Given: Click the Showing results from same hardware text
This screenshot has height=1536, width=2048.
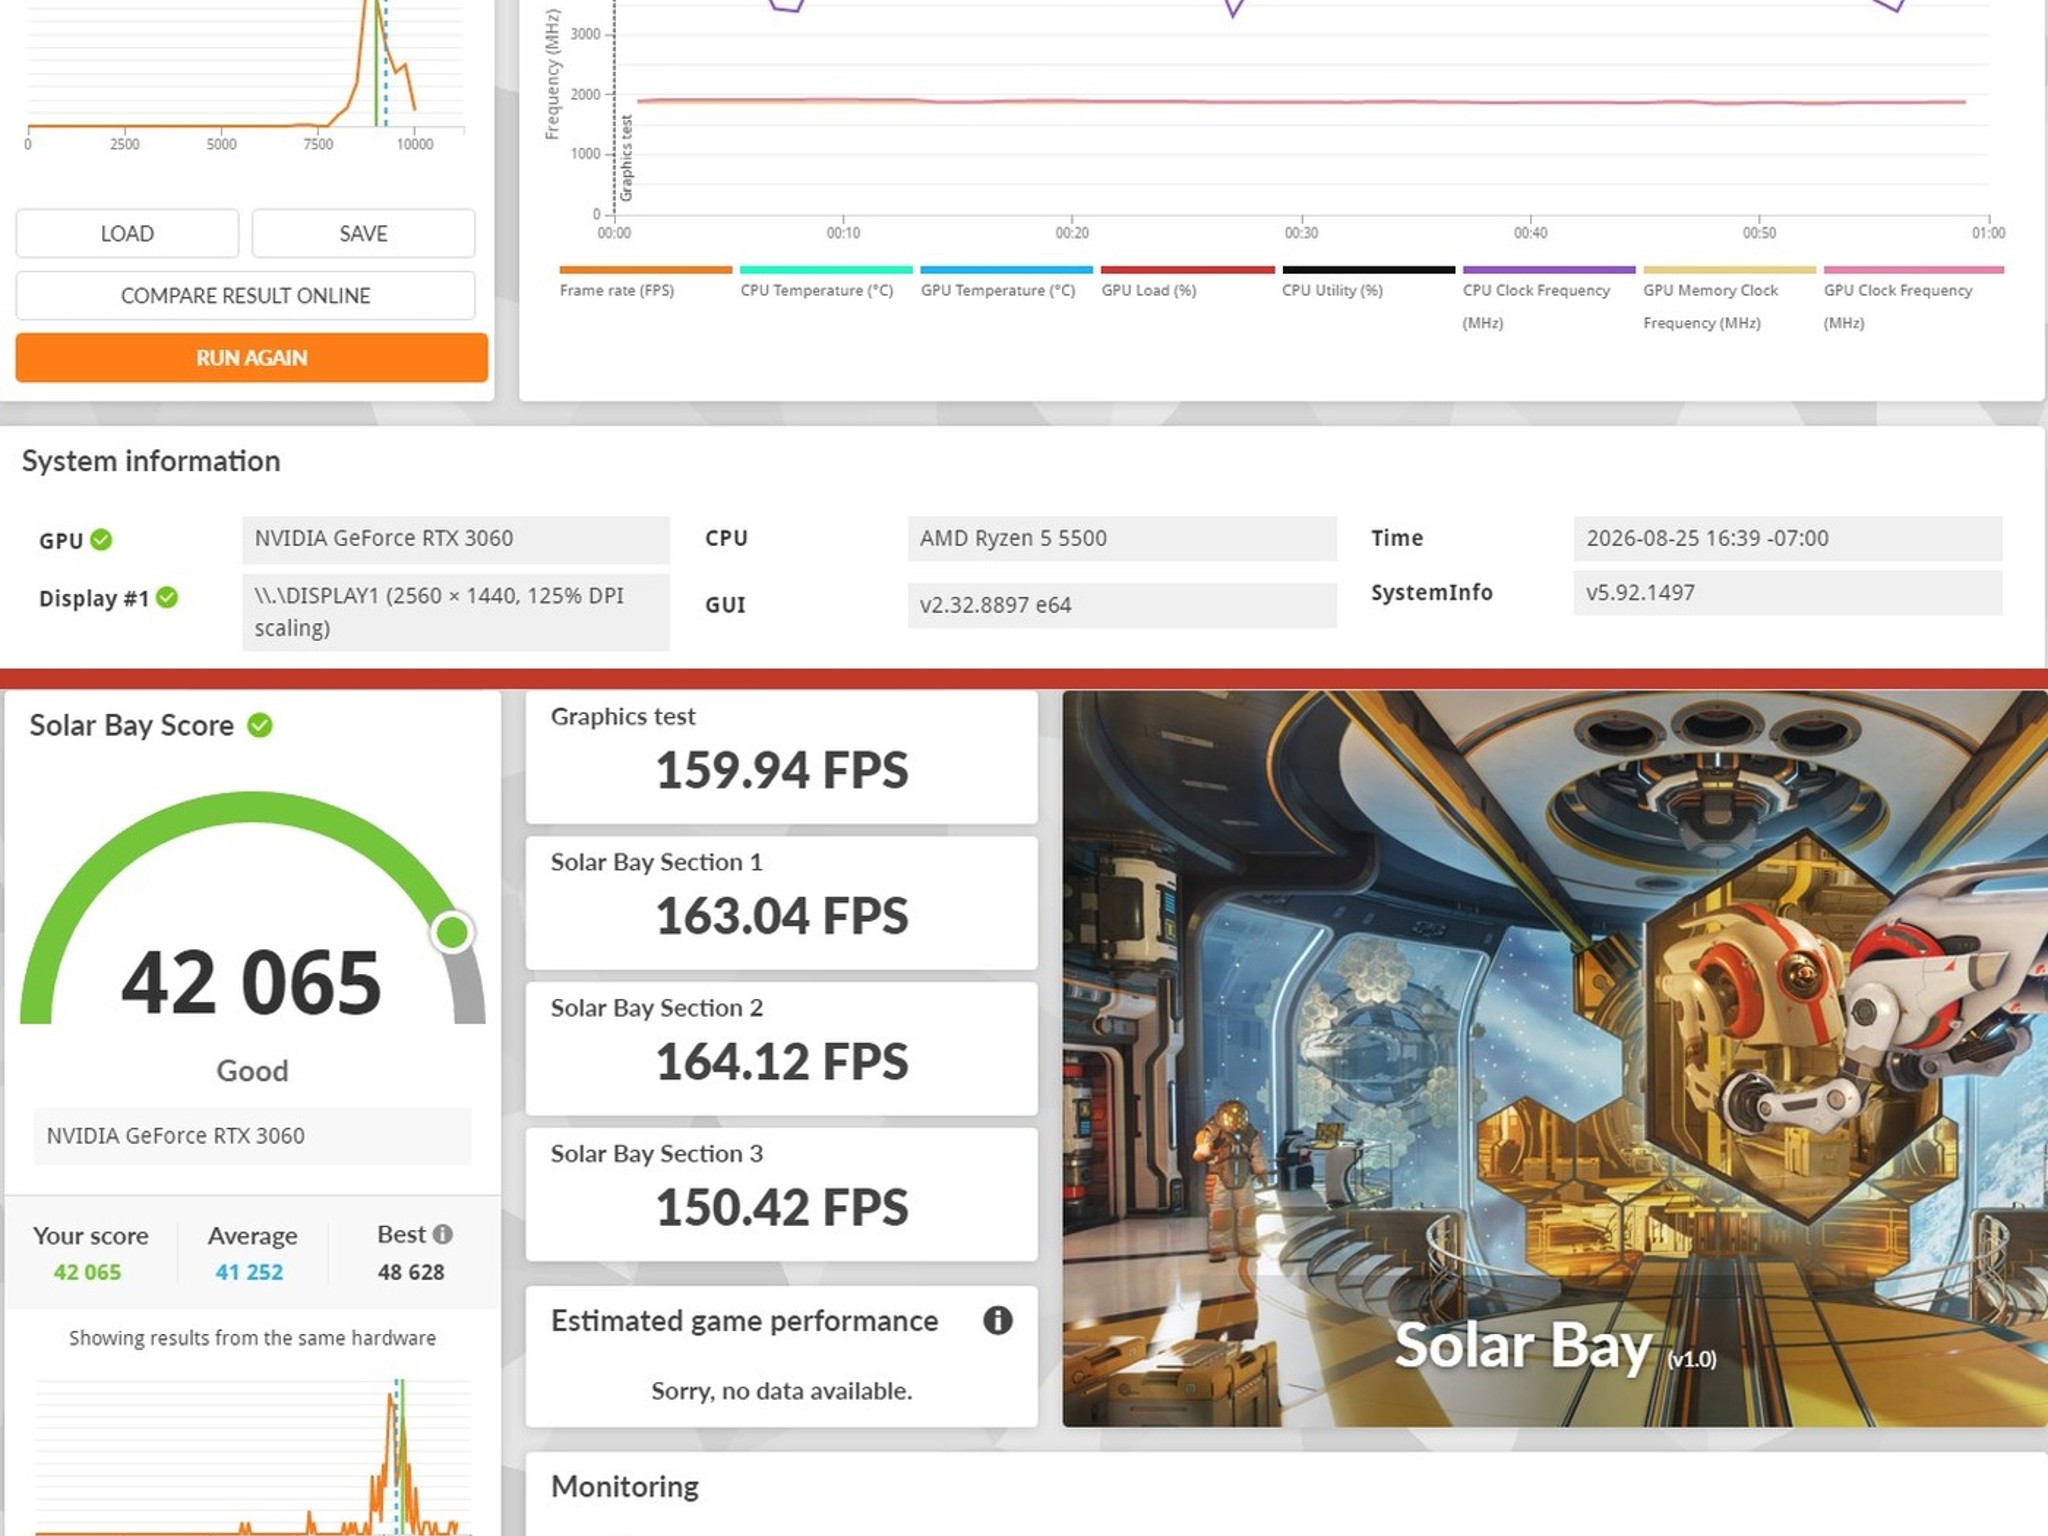Looking at the screenshot, I should coord(252,1338).
